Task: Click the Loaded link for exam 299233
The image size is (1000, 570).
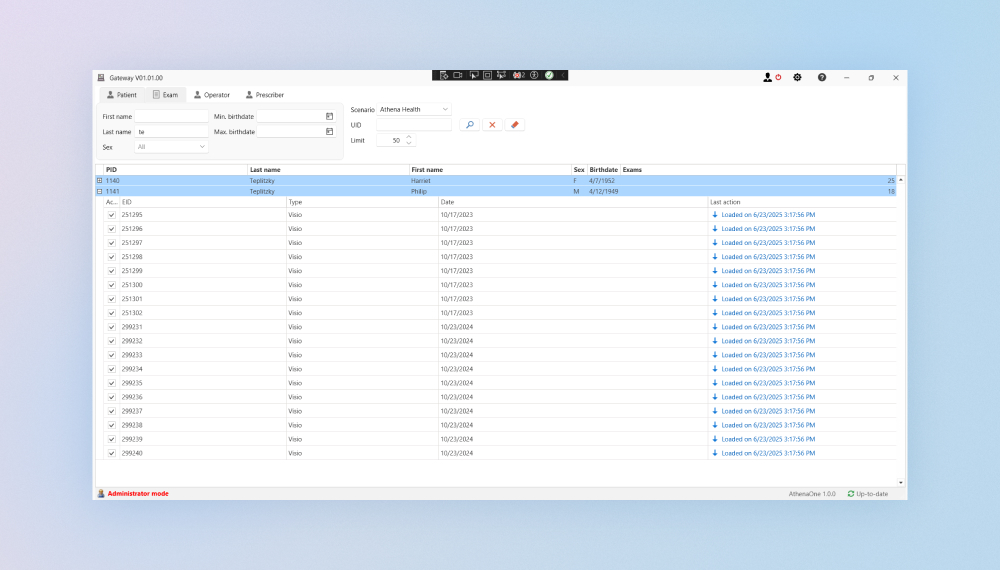Action: [x=768, y=355]
